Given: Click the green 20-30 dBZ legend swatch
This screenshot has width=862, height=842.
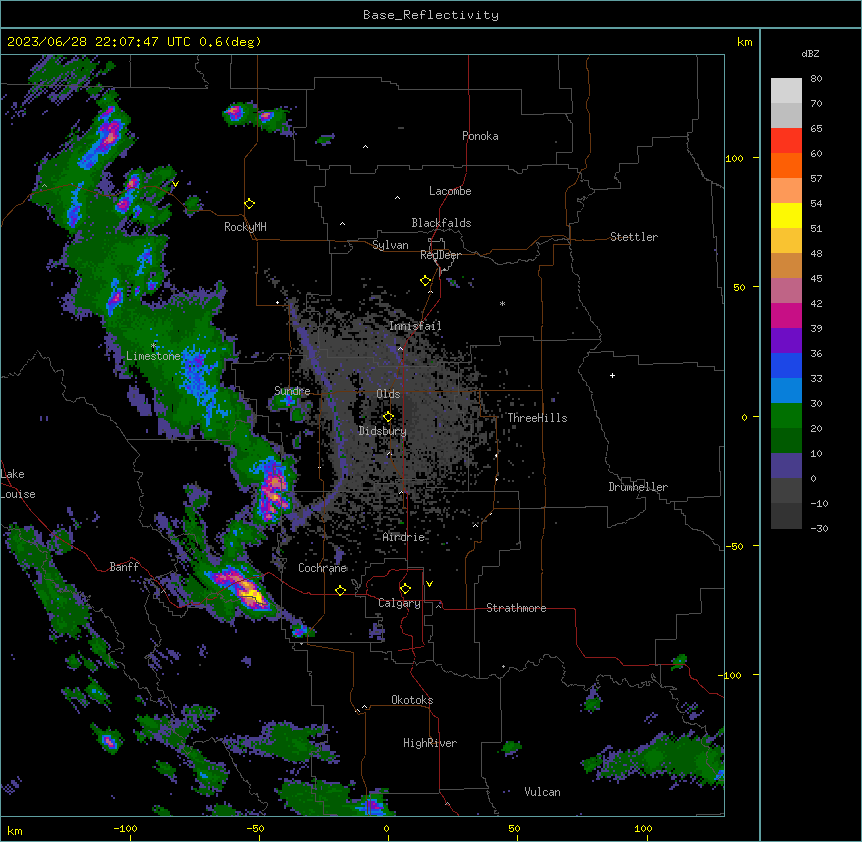Looking at the screenshot, I should point(786,416).
